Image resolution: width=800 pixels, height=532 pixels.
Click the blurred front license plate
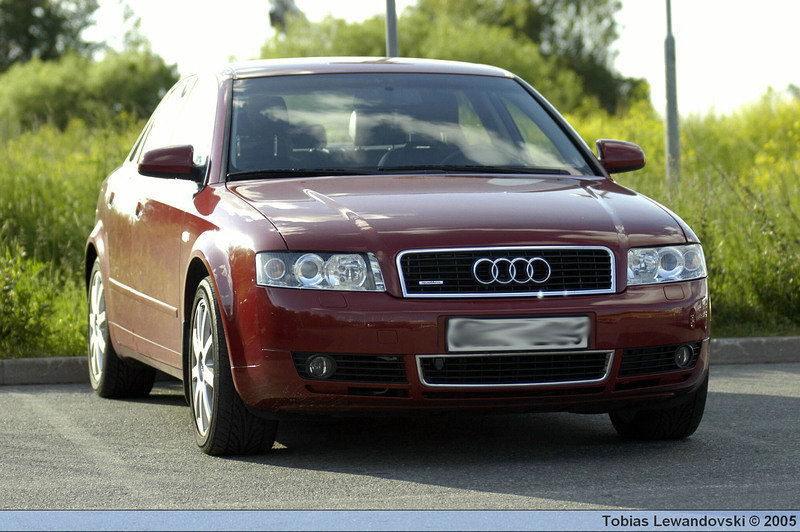click(517, 334)
